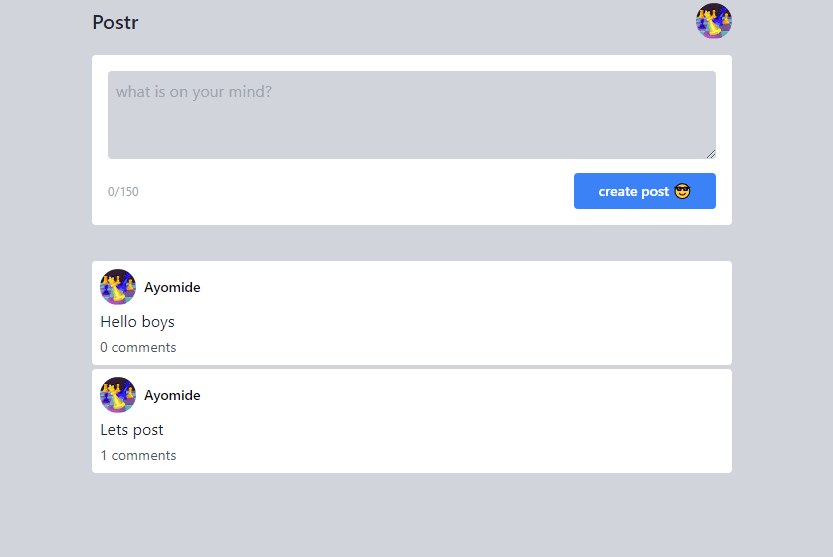This screenshot has width=833, height=557.
Task: Click white space beside the character counter
Action: 350,192
